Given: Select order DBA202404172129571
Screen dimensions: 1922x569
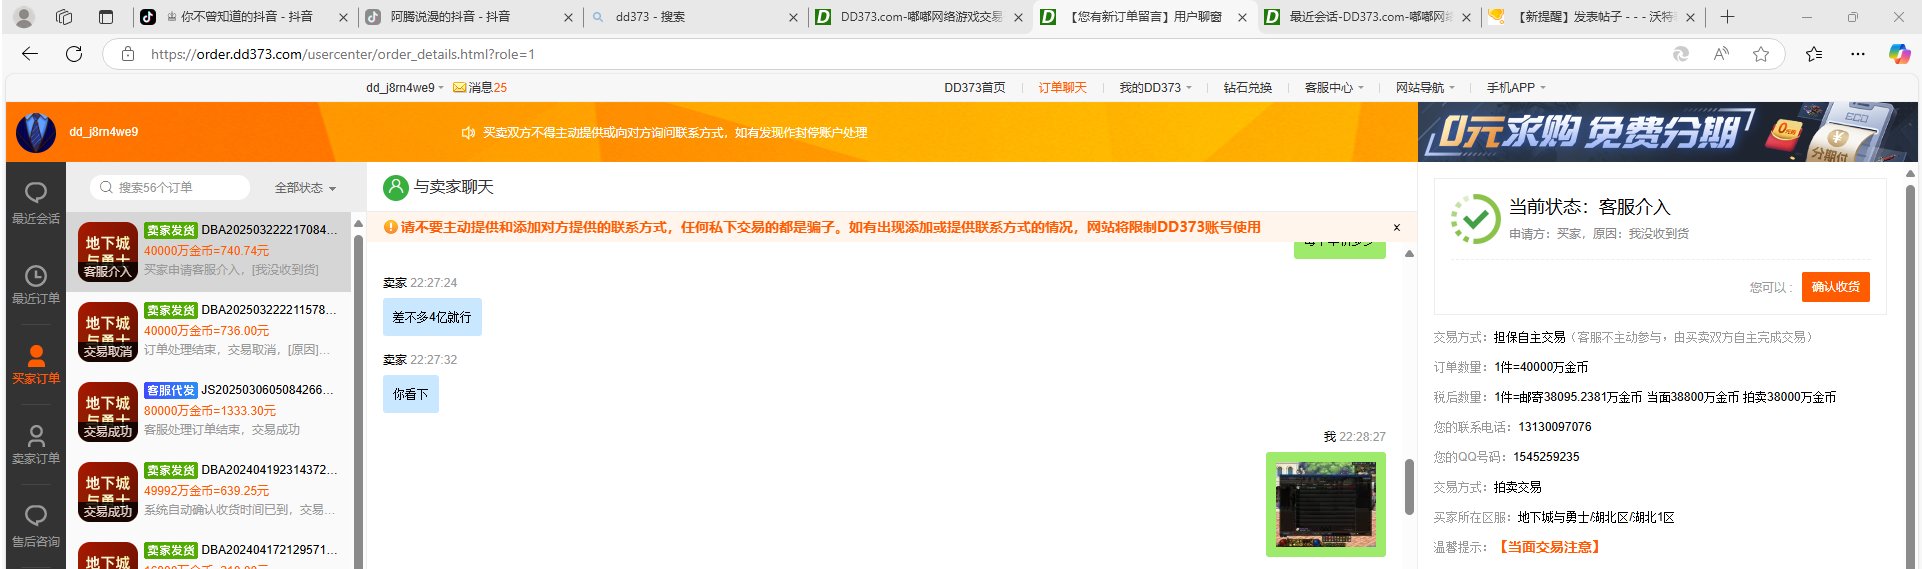Looking at the screenshot, I should click(209, 551).
